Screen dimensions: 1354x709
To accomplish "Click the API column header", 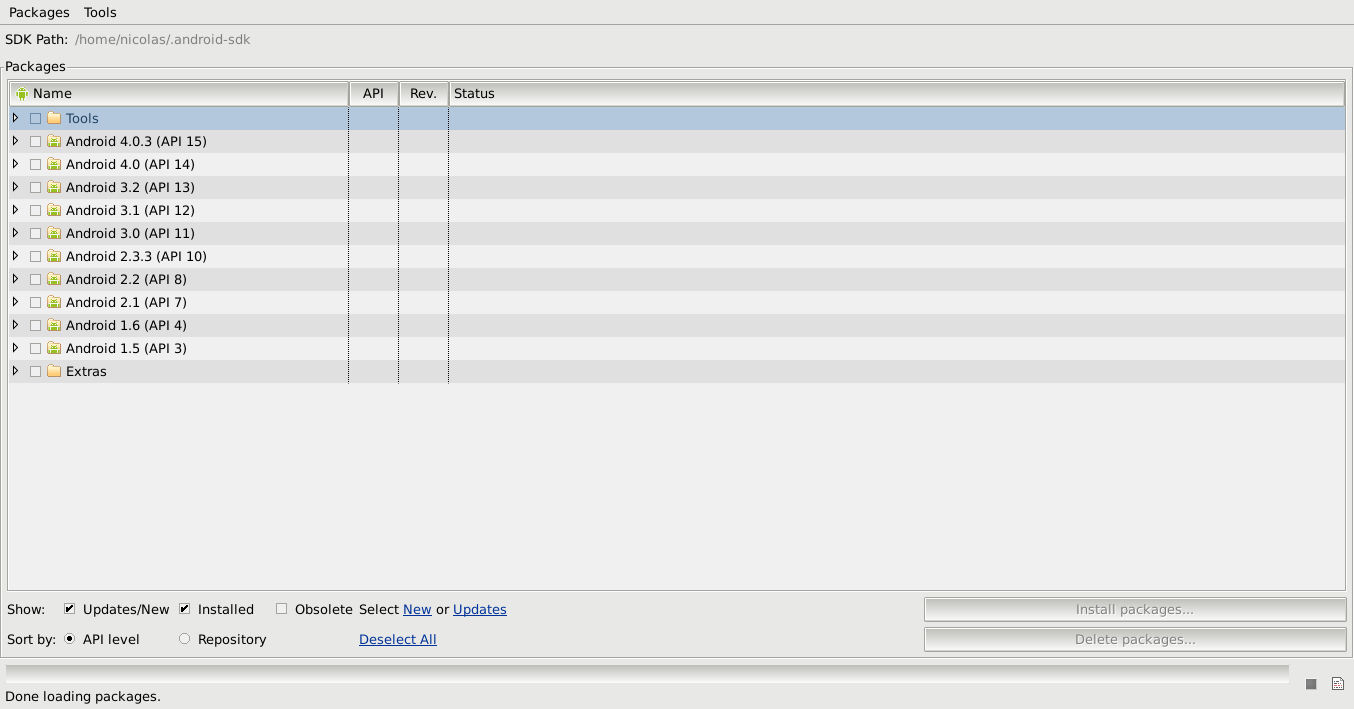I will [x=373, y=93].
